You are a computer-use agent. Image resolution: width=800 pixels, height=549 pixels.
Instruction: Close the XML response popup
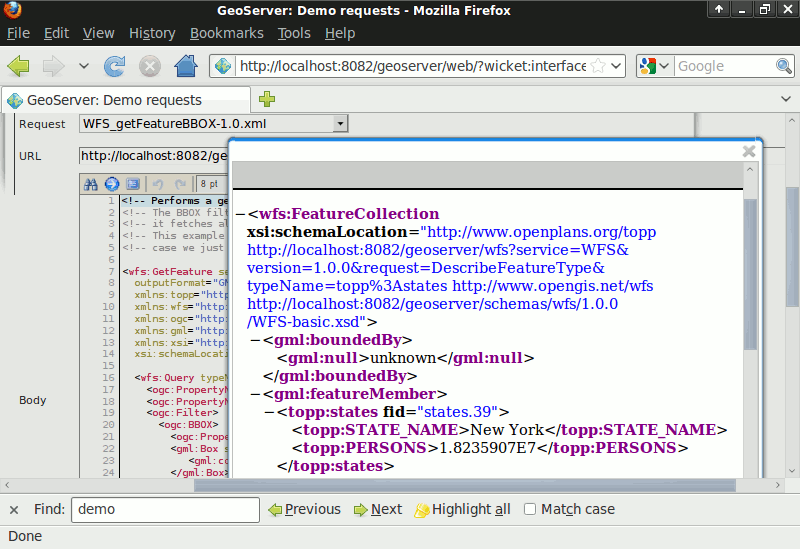pyautogui.click(x=749, y=151)
